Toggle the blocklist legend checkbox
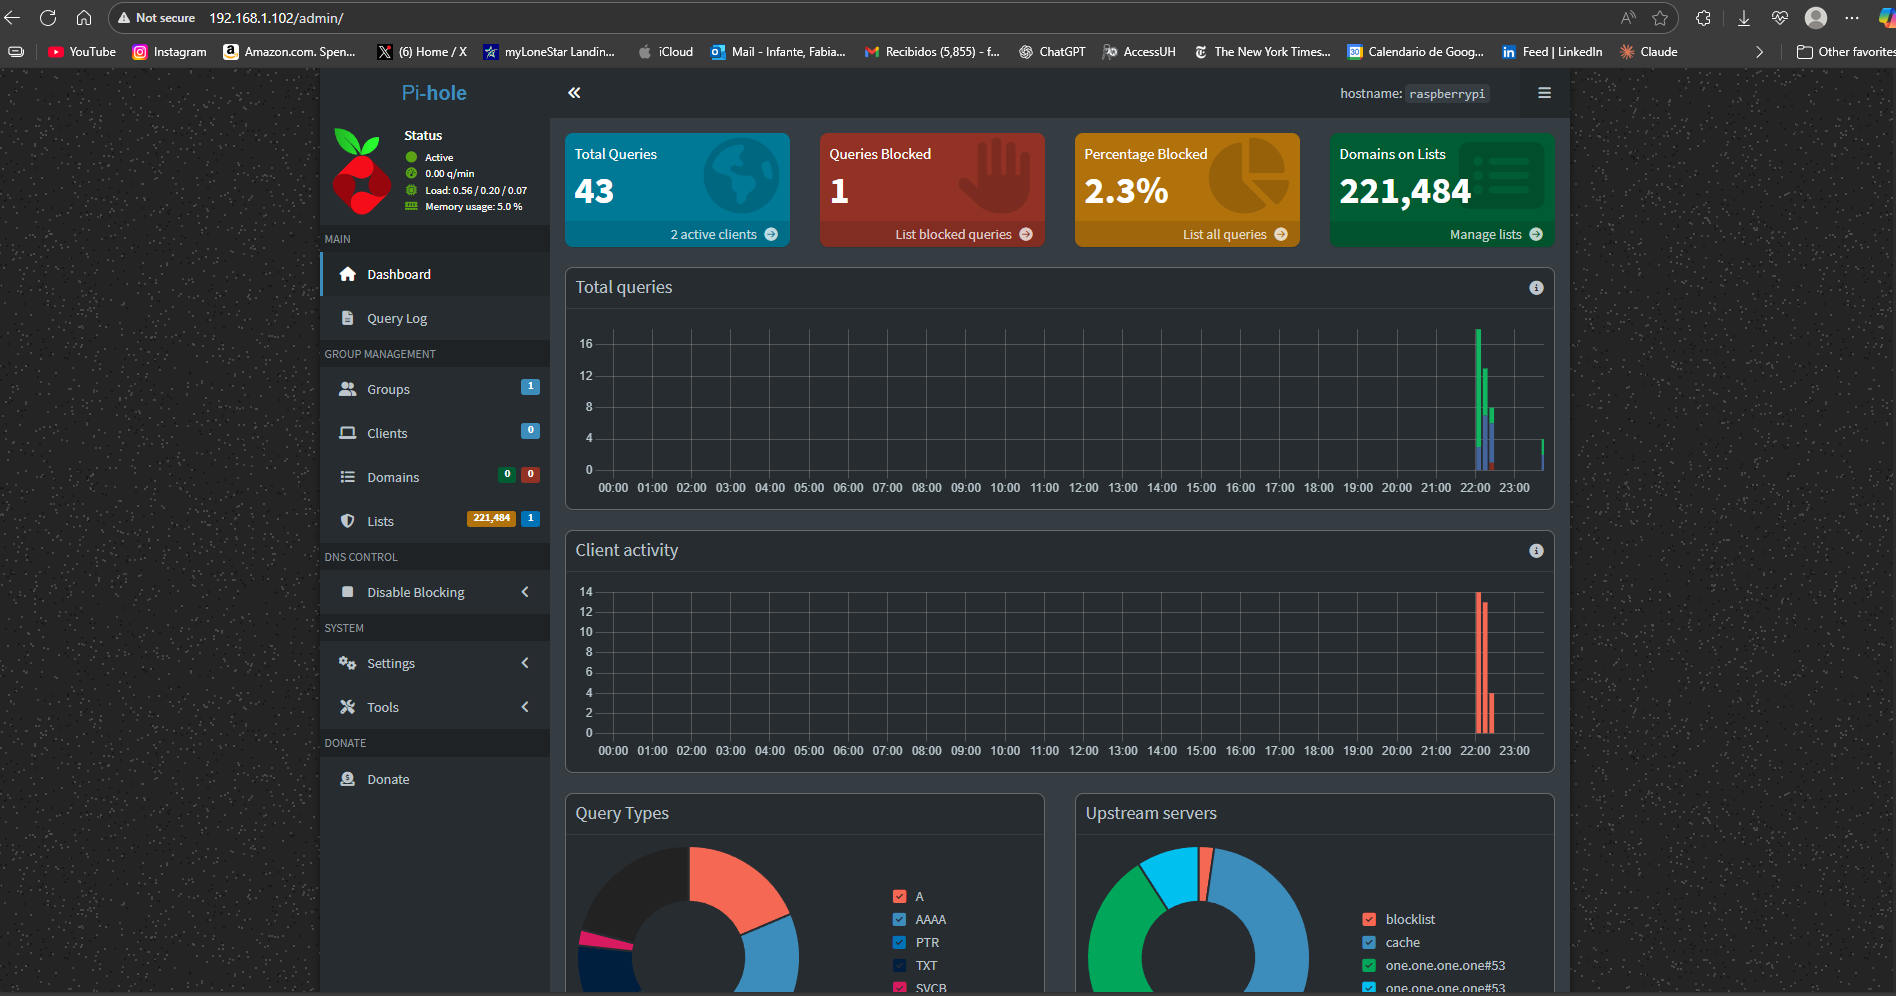This screenshot has width=1896, height=996. coord(1369,919)
